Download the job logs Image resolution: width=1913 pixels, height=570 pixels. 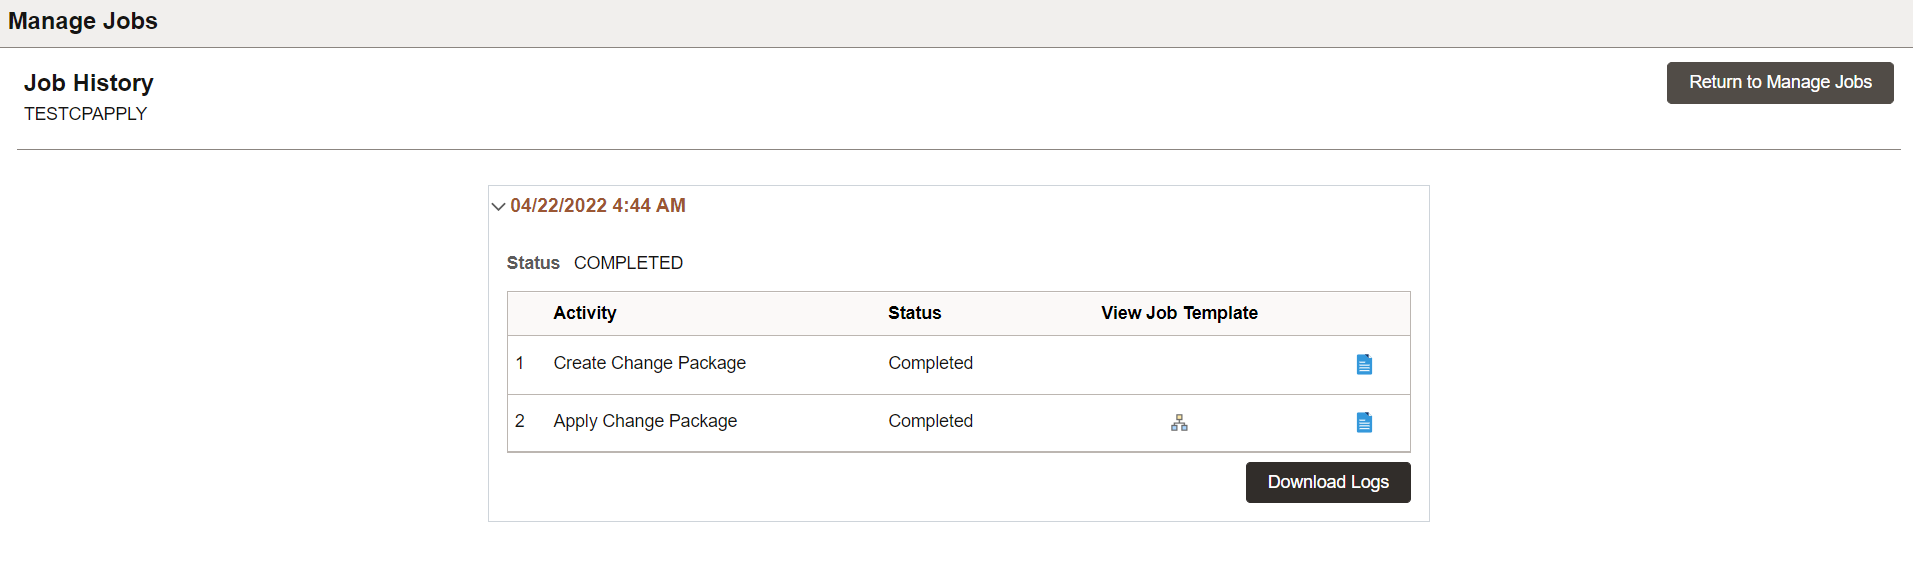click(1327, 482)
